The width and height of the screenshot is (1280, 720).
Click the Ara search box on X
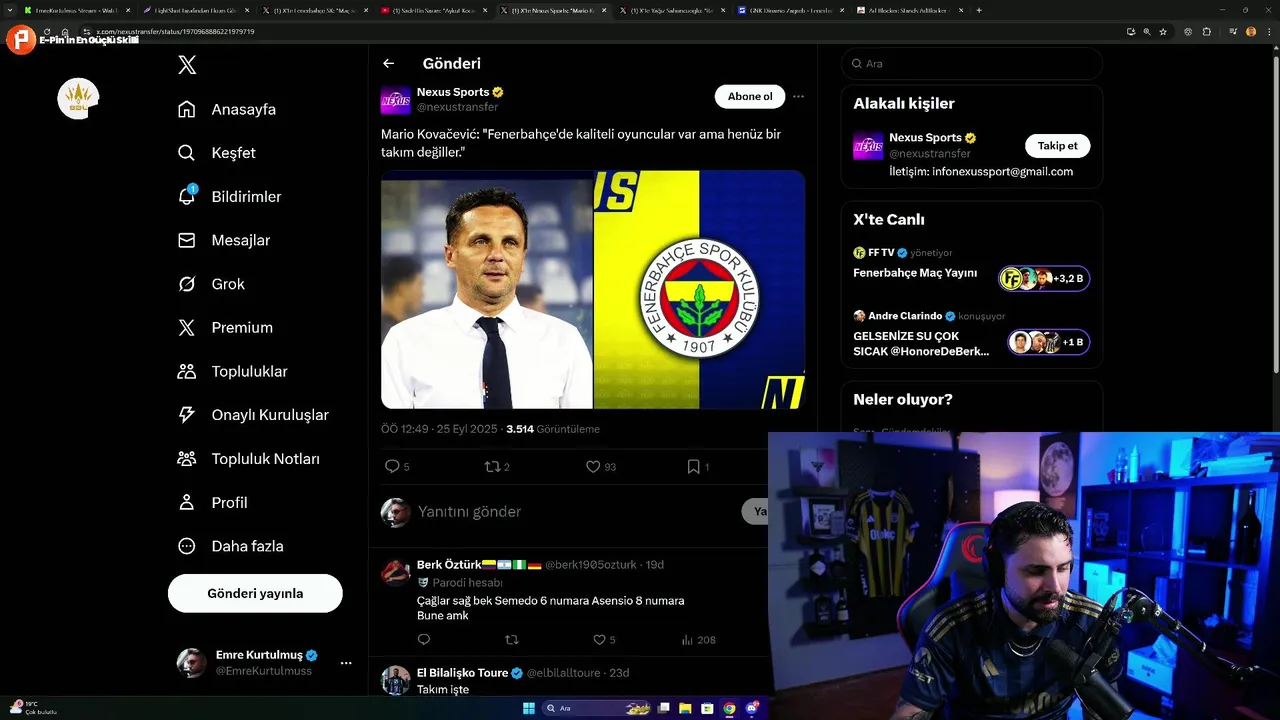[972, 63]
